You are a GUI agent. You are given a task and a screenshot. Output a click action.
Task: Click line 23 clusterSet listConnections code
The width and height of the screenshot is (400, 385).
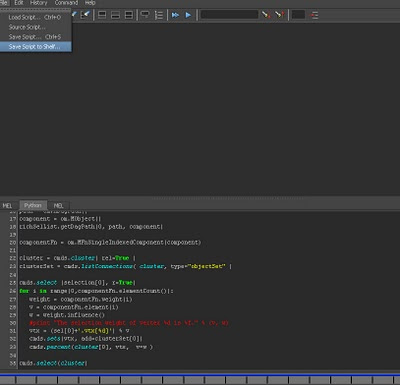click(125, 266)
